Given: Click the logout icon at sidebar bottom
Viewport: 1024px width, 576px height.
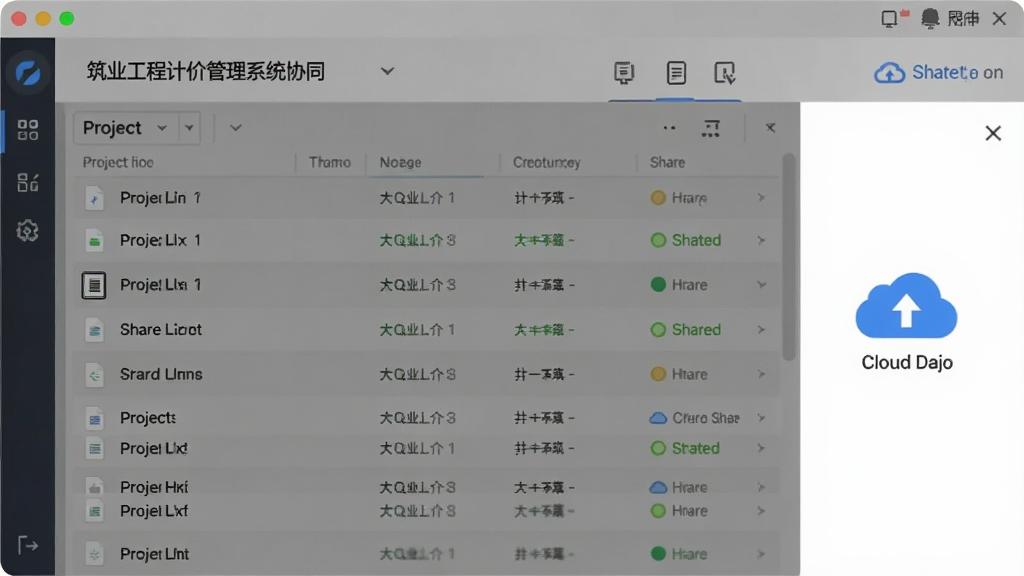Looking at the screenshot, I should coord(27,545).
